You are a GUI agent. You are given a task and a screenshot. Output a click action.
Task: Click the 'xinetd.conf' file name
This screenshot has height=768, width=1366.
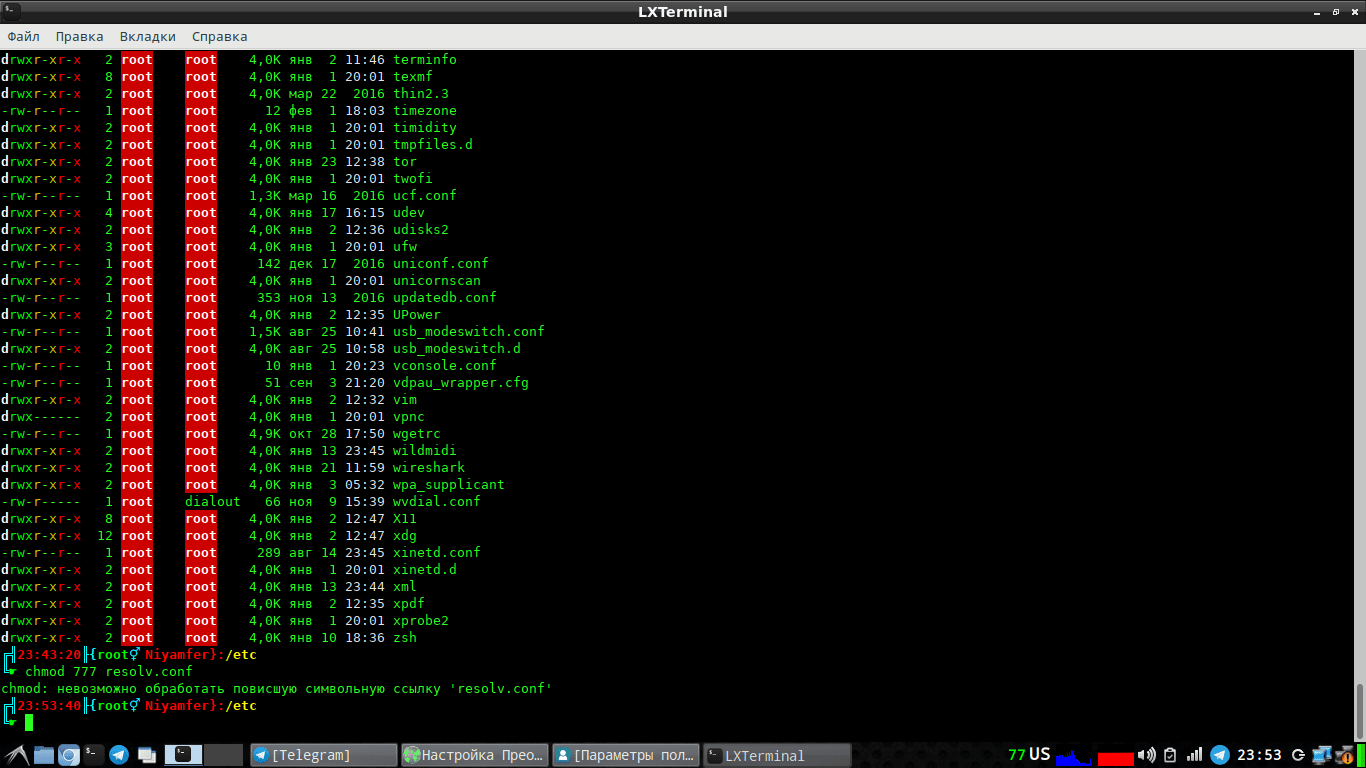tap(436, 552)
